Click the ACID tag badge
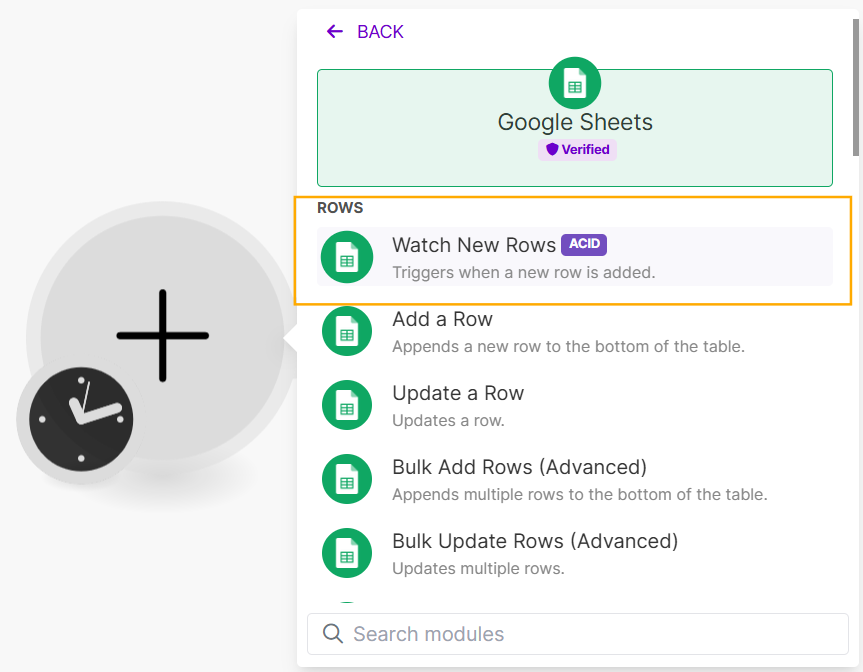Image resolution: width=863 pixels, height=672 pixels. (584, 244)
